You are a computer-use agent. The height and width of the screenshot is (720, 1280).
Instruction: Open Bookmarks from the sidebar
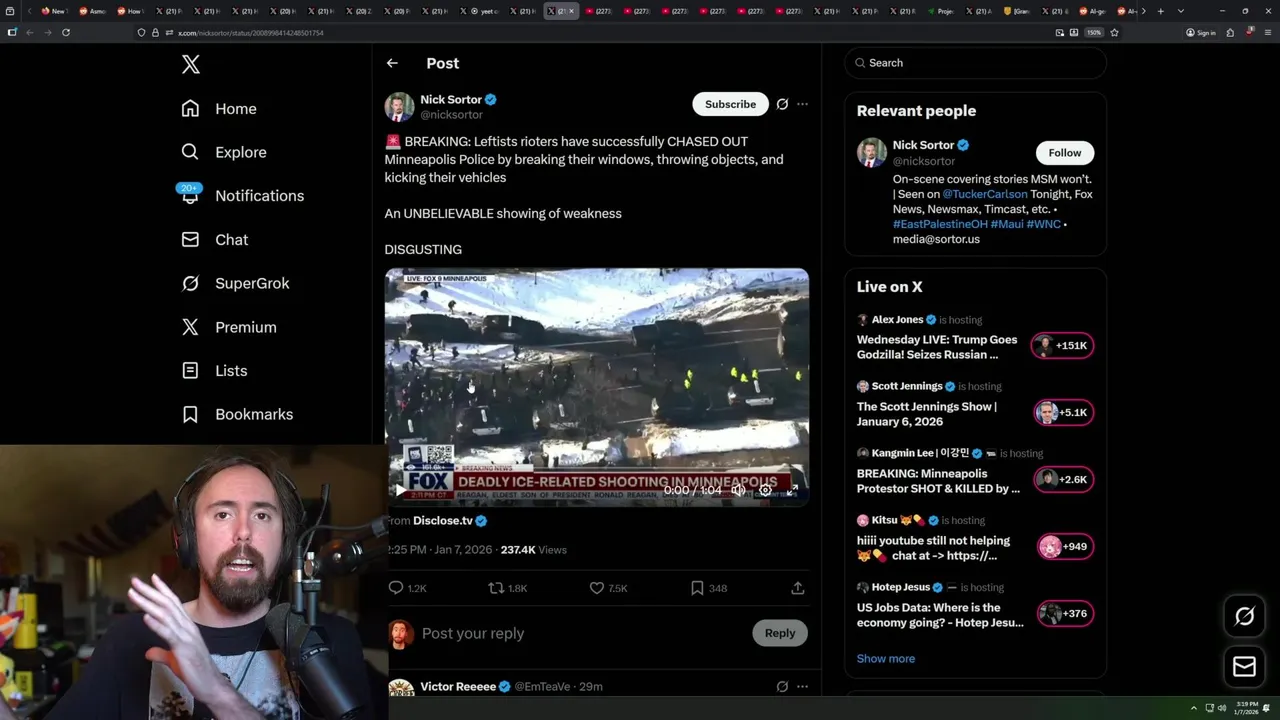tap(237, 414)
